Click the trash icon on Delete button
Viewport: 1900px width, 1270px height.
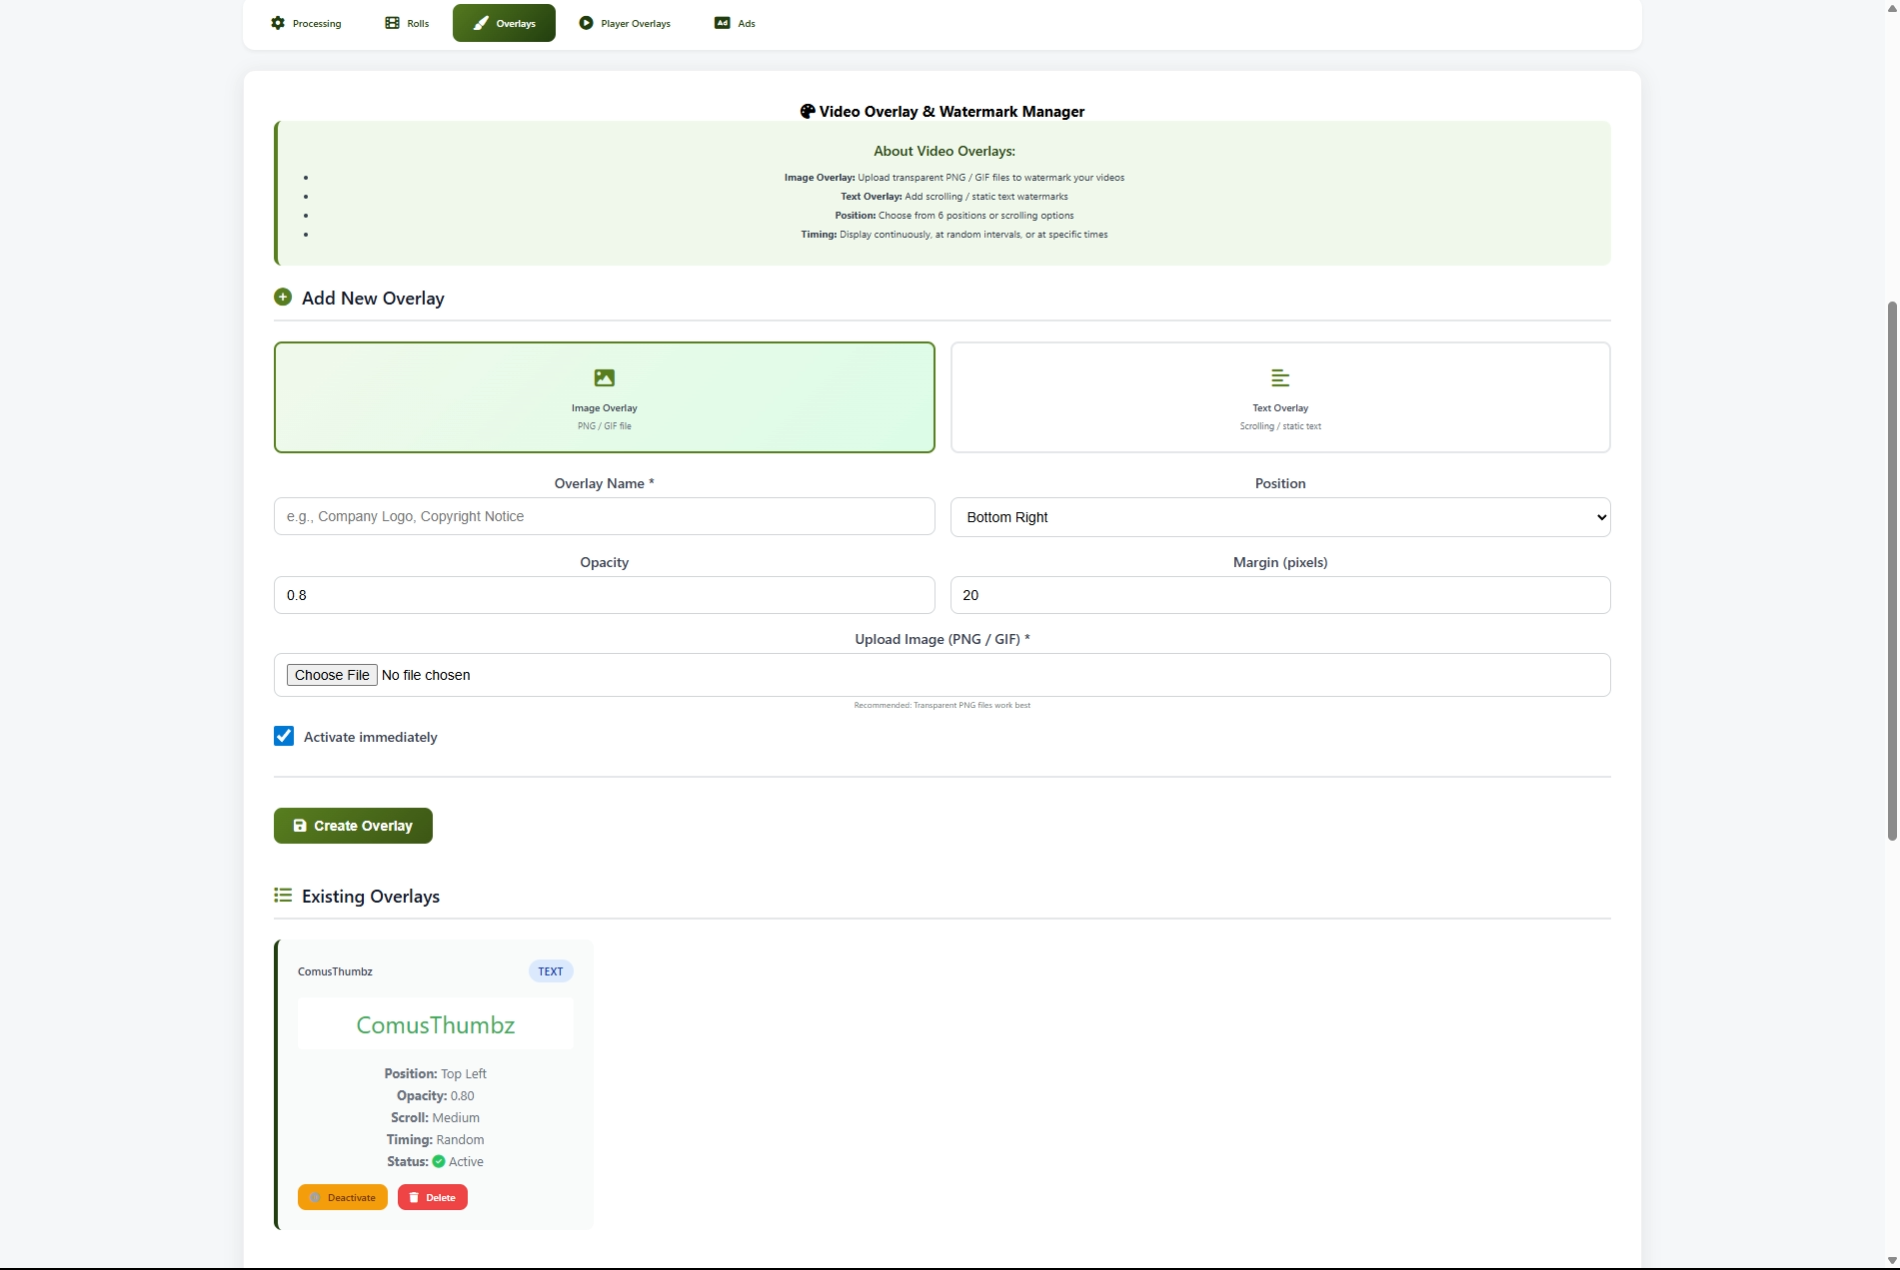coord(414,1197)
